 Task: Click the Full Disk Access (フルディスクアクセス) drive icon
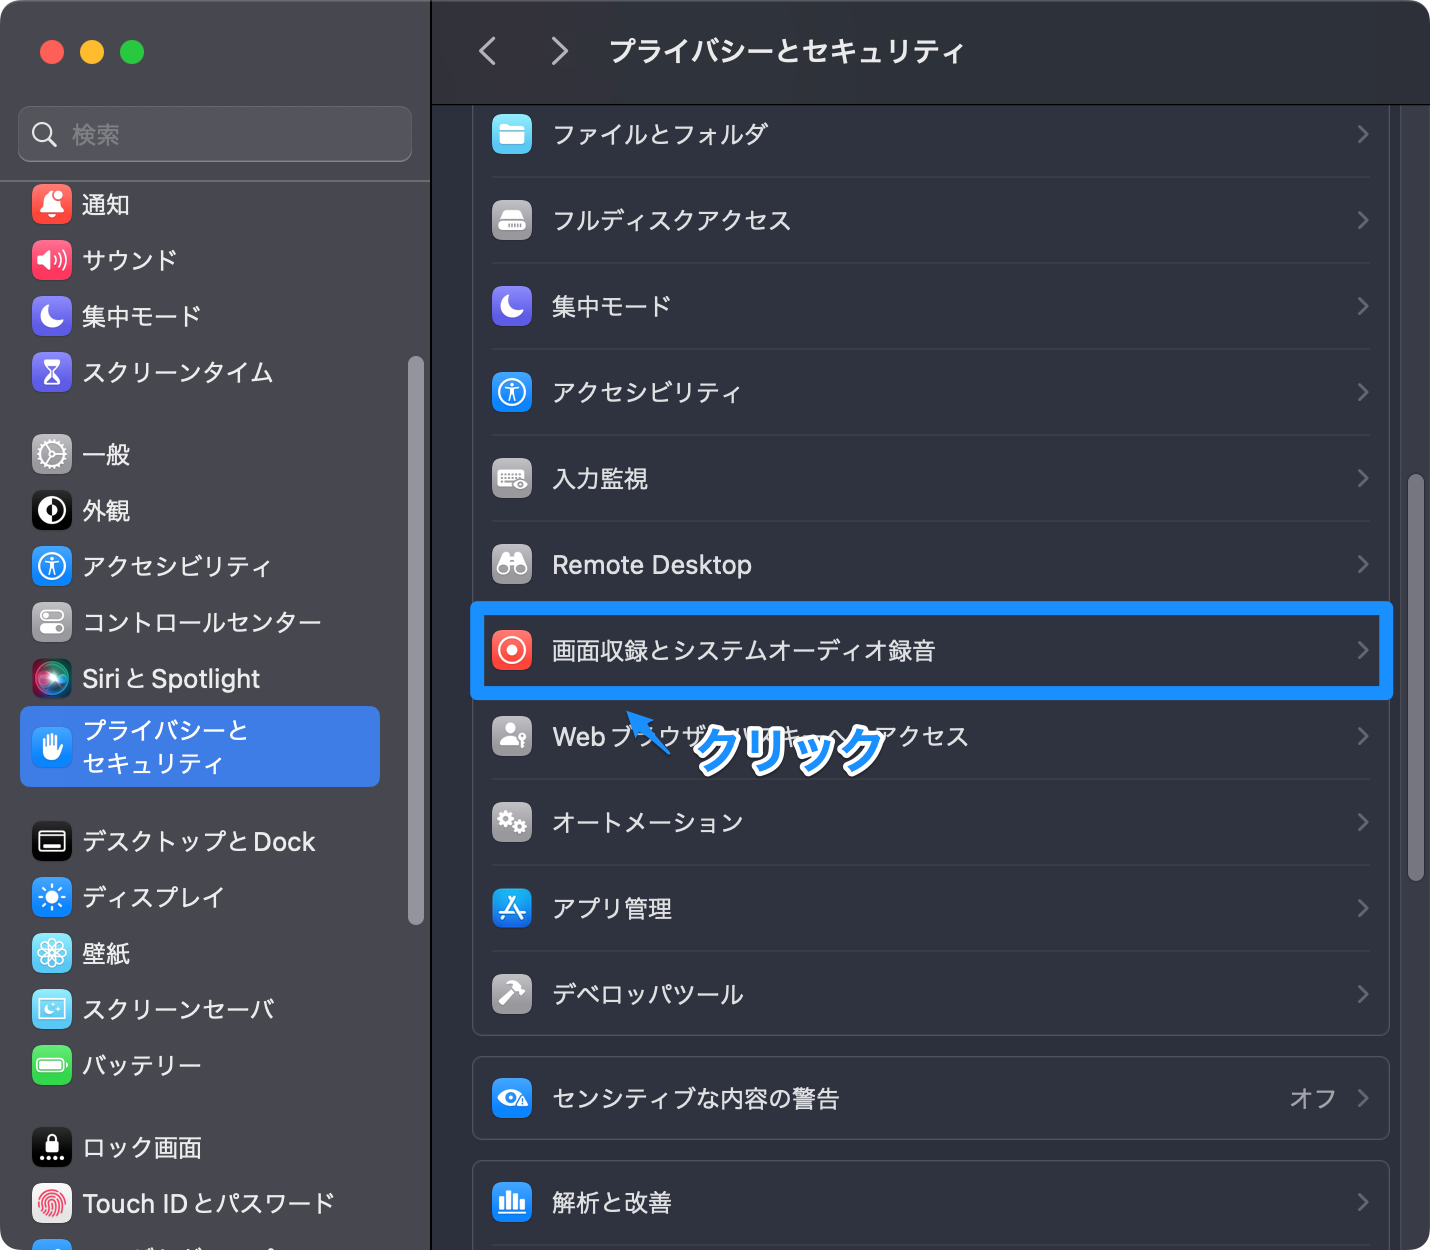point(512,220)
